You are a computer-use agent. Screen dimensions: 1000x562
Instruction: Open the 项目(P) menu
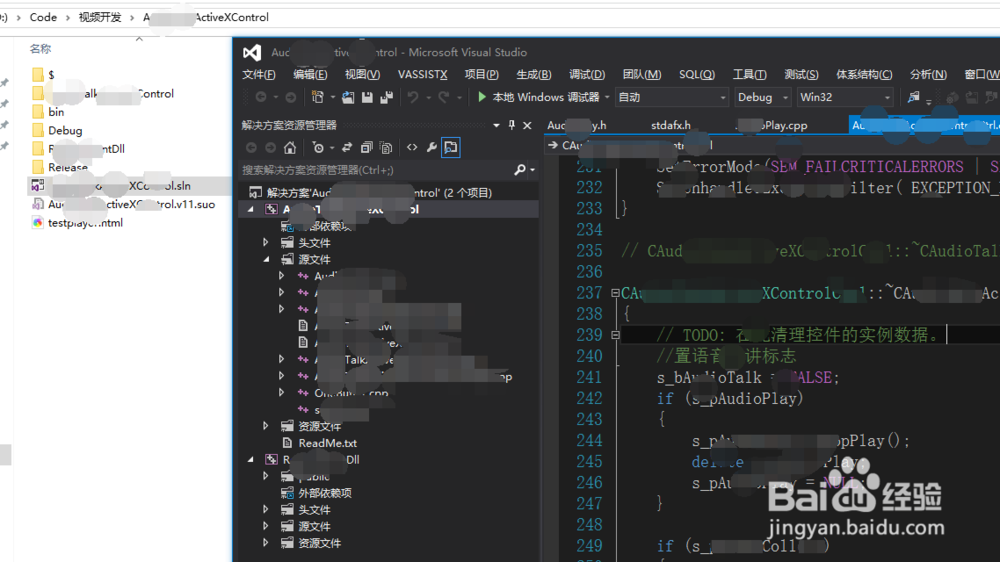tap(482, 75)
